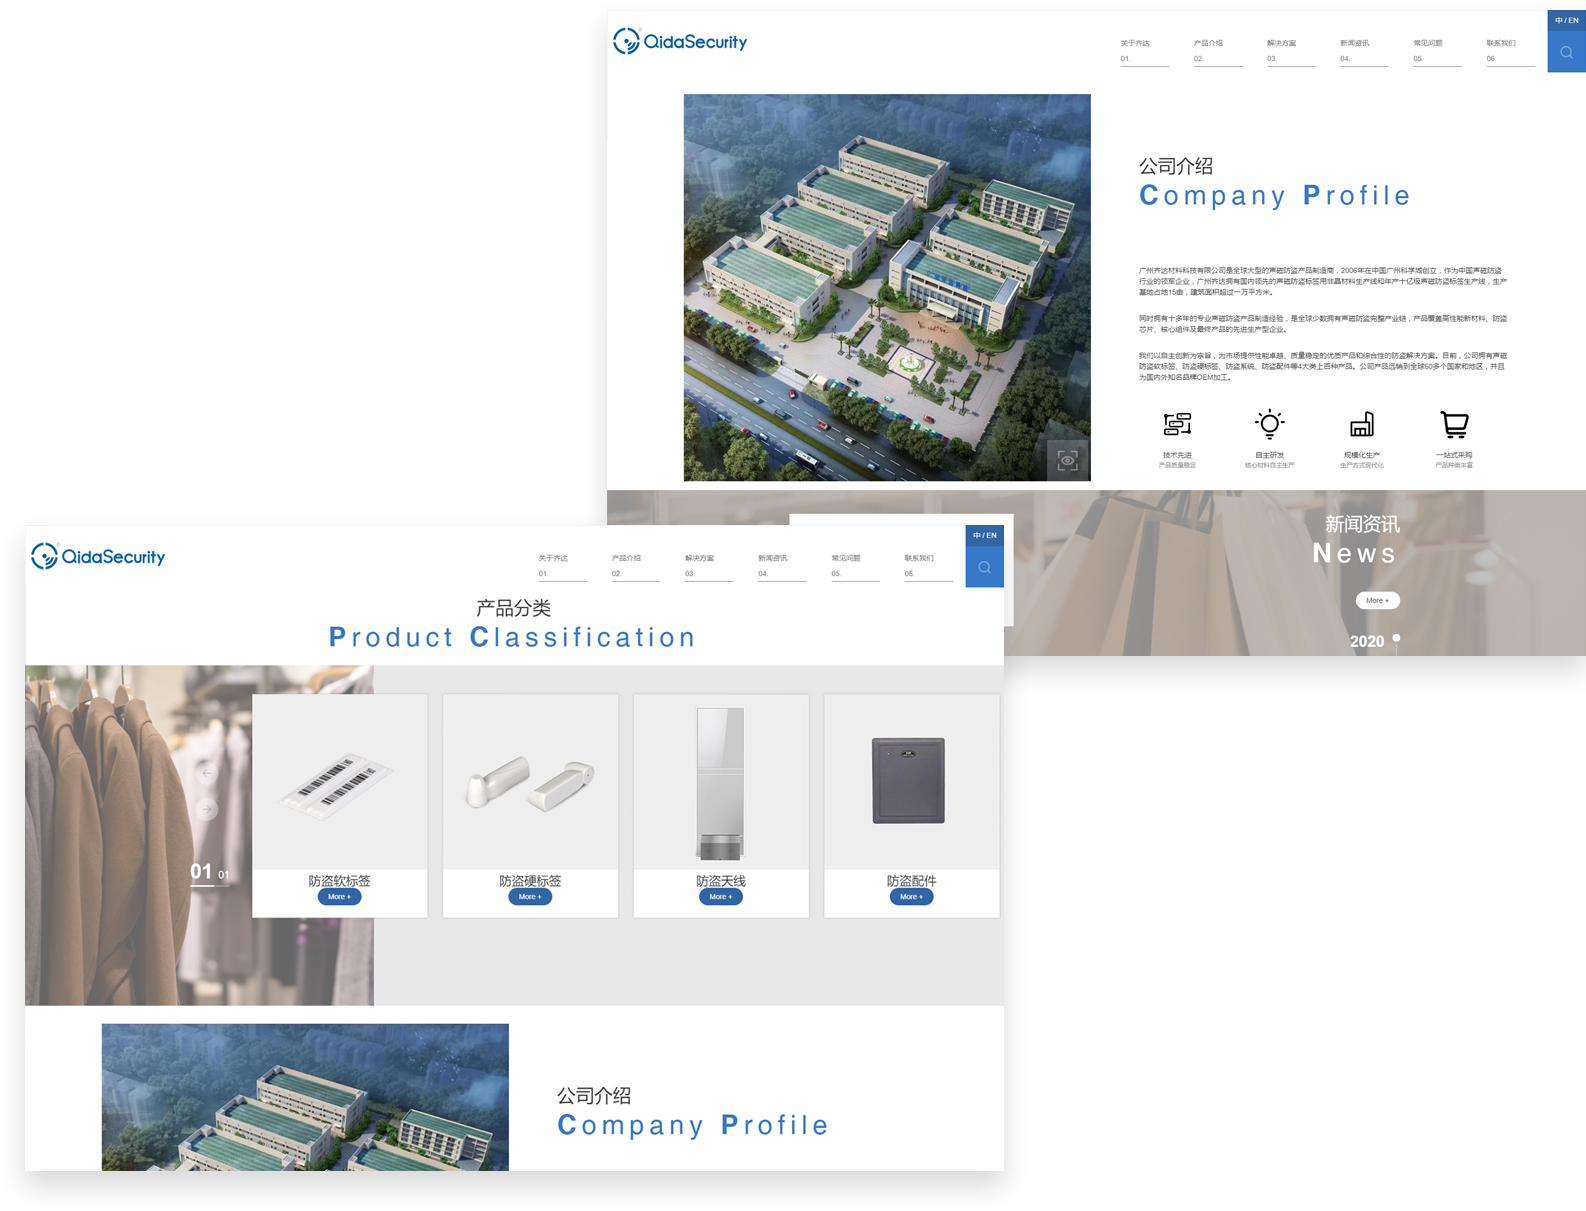Screen dimensions: 1586x1211
Task: Open 解决方案 menu on lower page
Action: click(x=708, y=566)
